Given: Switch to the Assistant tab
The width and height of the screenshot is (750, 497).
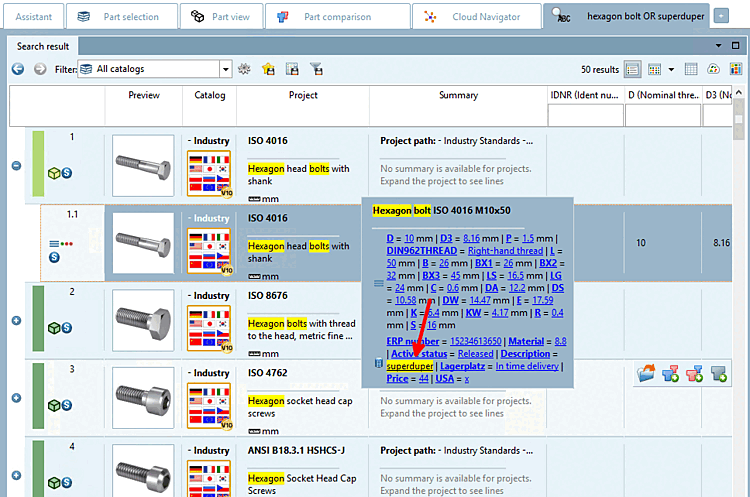Looking at the screenshot, I should [x=33, y=17].
